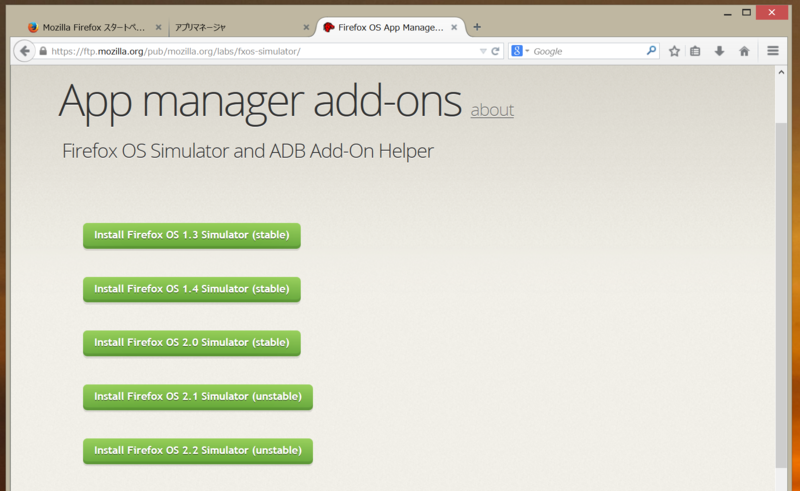Click the red favicon on App Manager tab
Viewport: 800px width, 491px height.
[329, 27]
